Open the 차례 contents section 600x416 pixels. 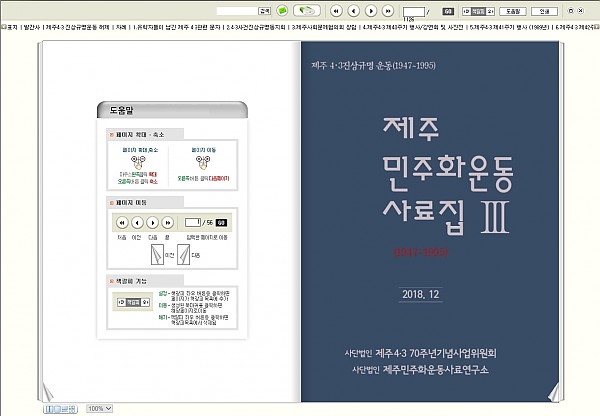pyautogui.click(x=121, y=28)
